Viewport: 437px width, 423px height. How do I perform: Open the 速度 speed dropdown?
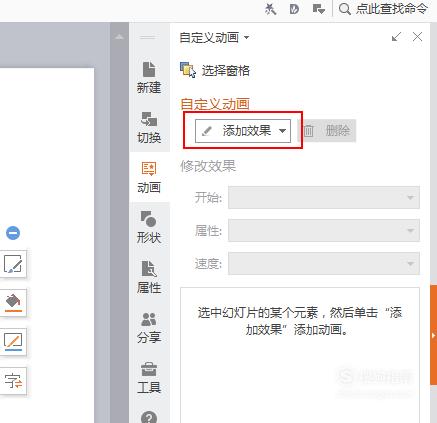pos(324,264)
